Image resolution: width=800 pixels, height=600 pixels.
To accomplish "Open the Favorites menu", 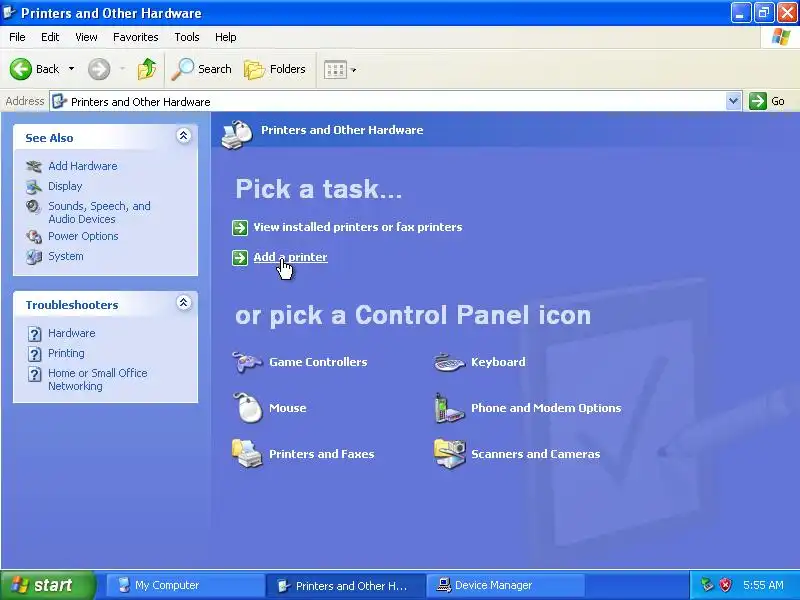I will click(136, 37).
